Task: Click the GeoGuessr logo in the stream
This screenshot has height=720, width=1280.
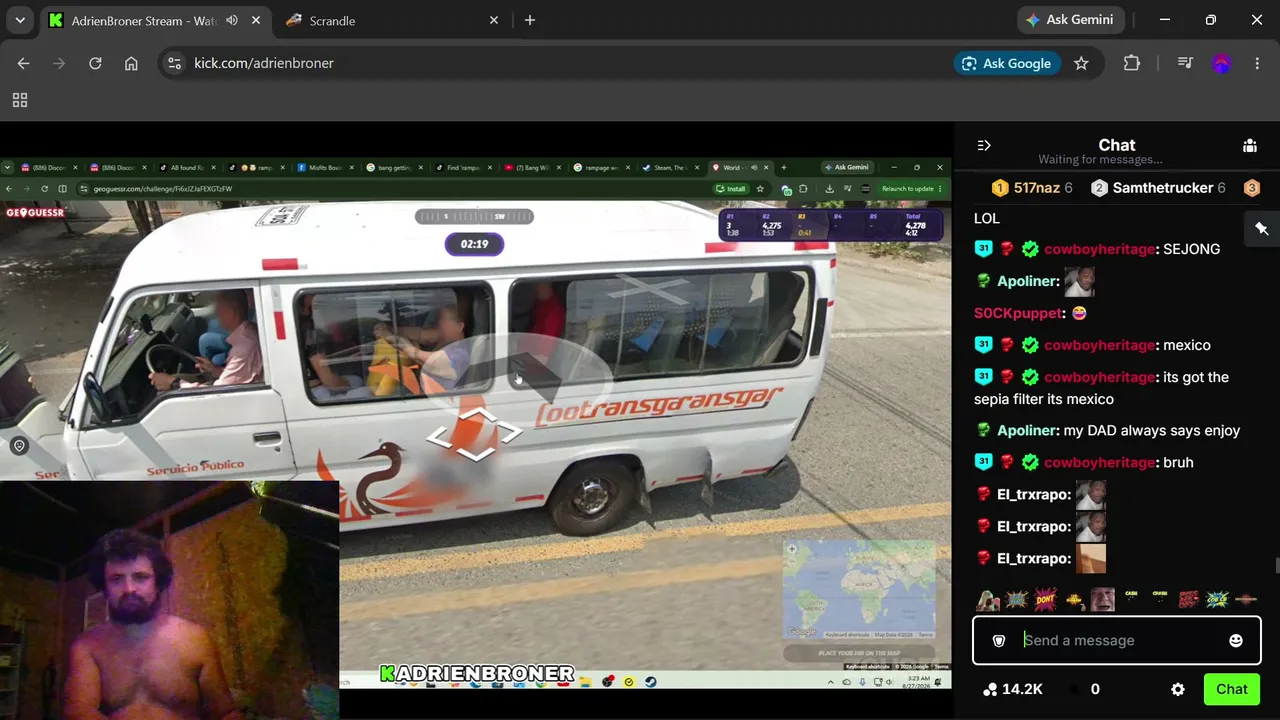Action: (x=36, y=212)
